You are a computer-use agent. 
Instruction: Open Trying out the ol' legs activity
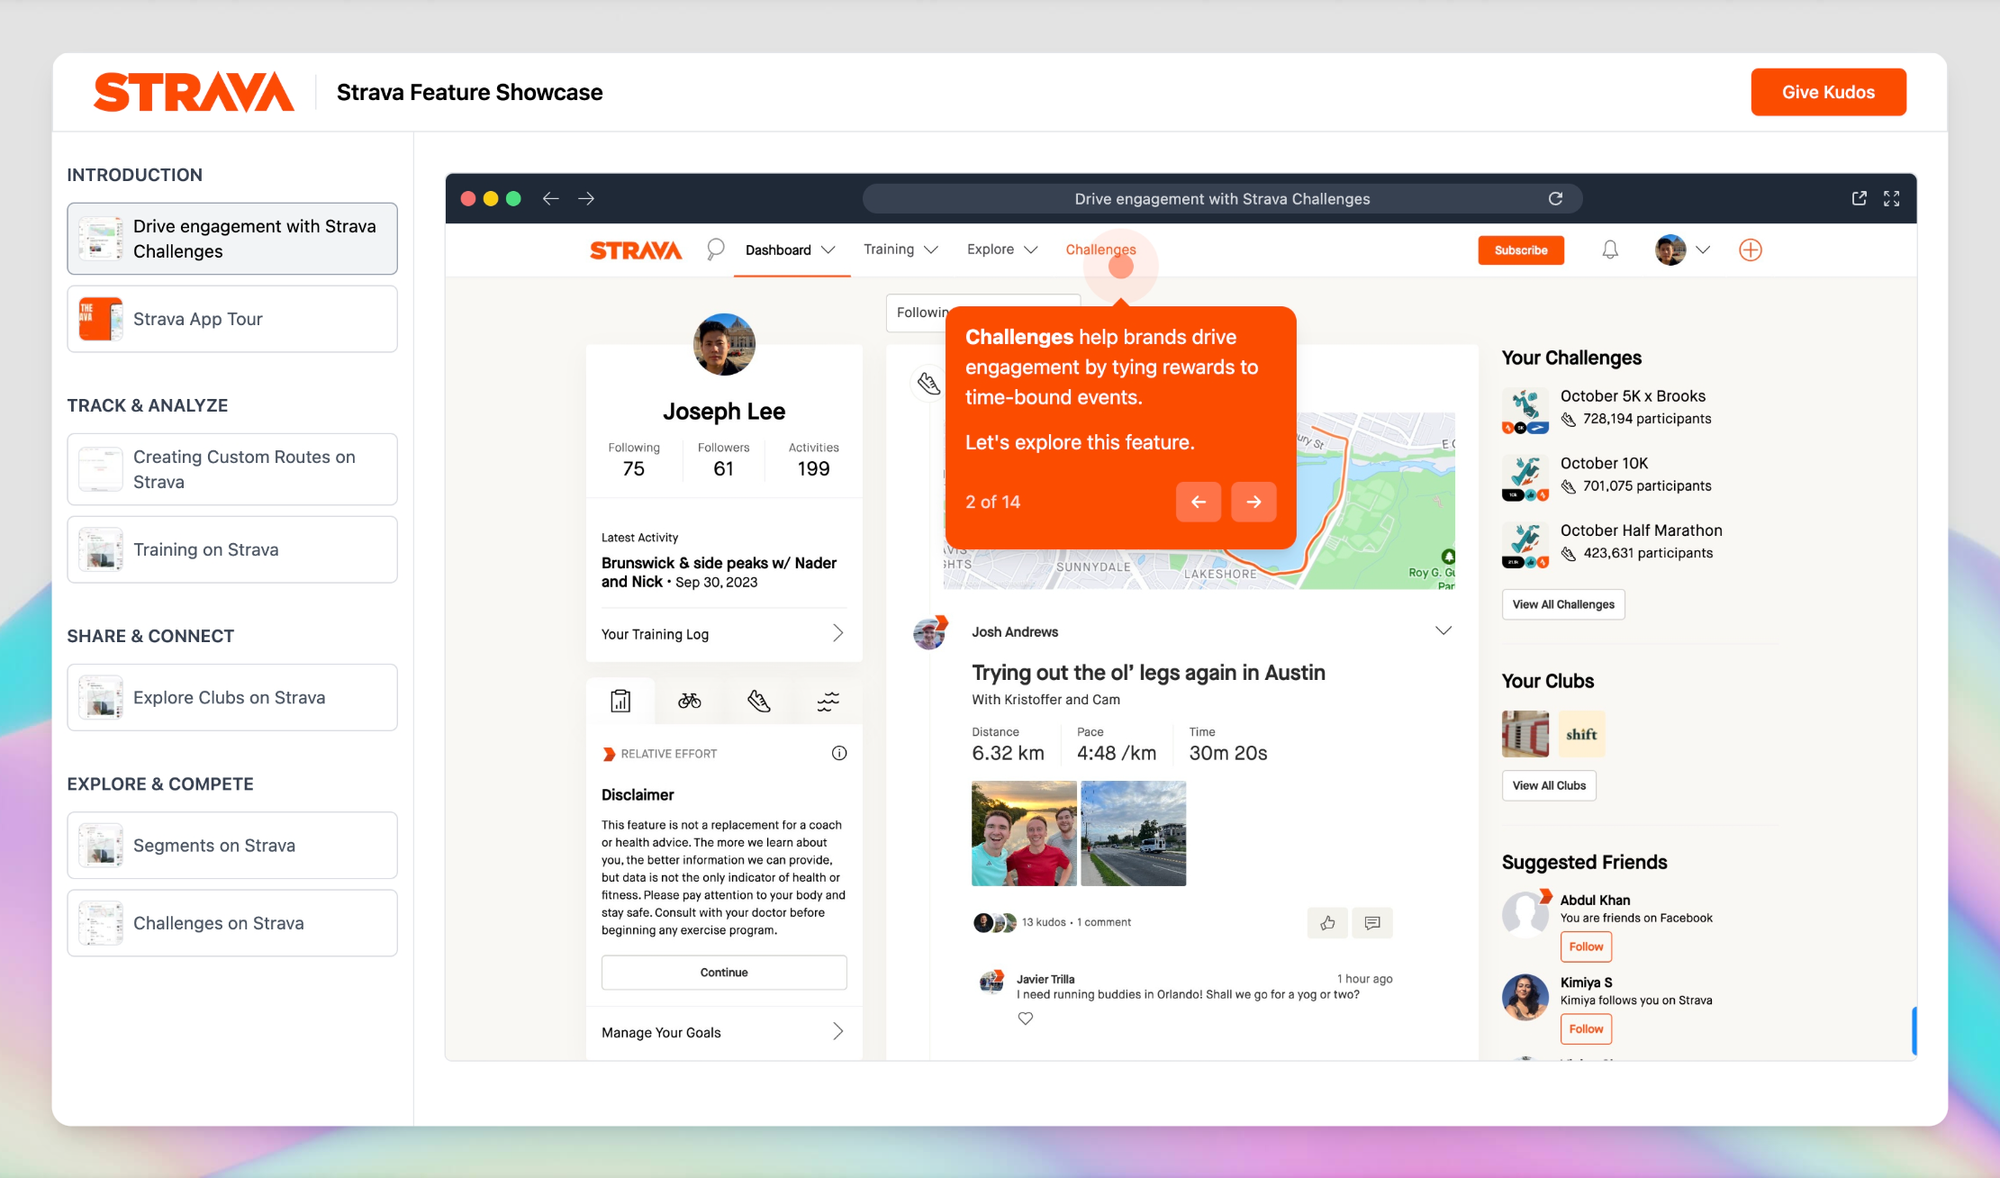pos(1148,673)
